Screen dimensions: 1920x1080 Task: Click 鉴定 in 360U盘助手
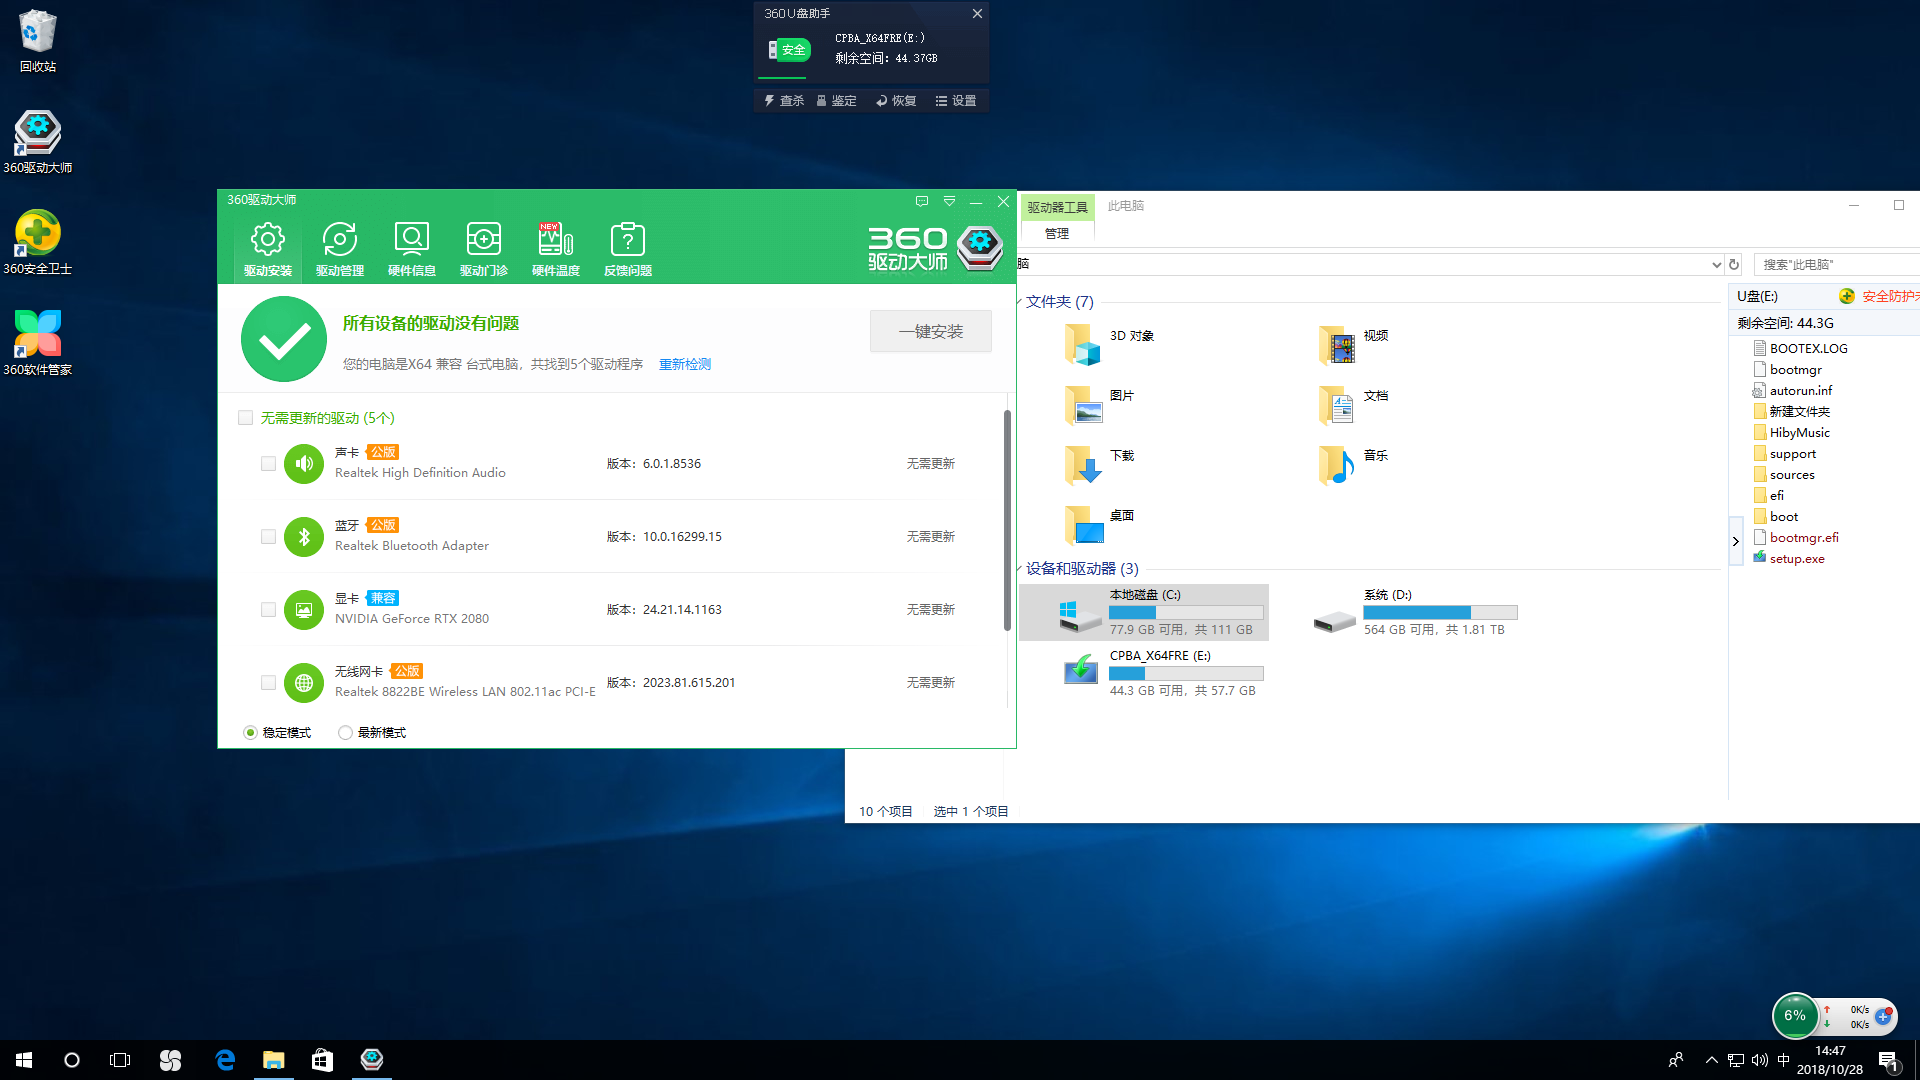pyautogui.click(x=837, y=101)
